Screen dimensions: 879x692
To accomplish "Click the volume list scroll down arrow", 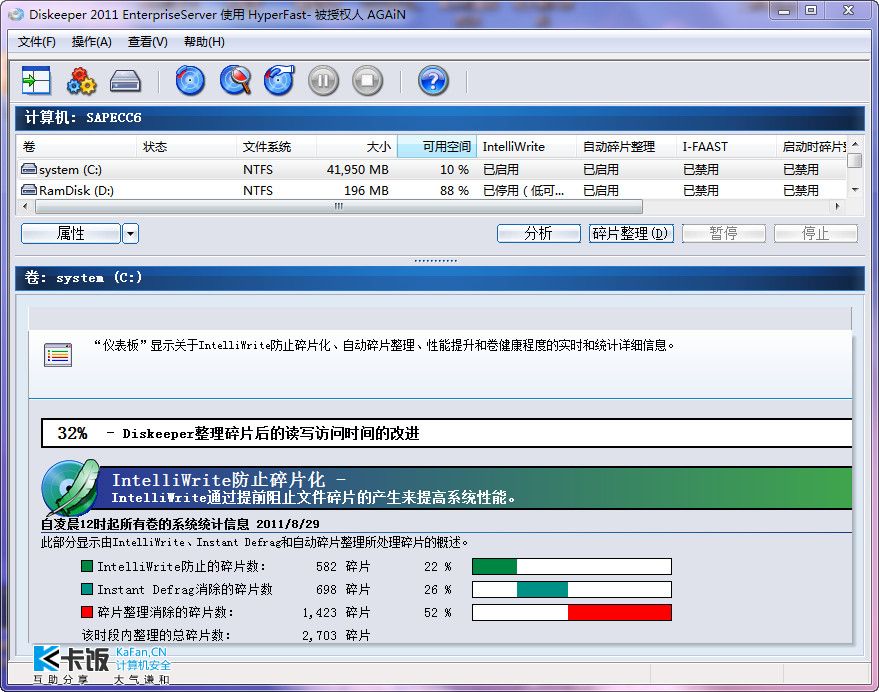I will pos(854,190).
